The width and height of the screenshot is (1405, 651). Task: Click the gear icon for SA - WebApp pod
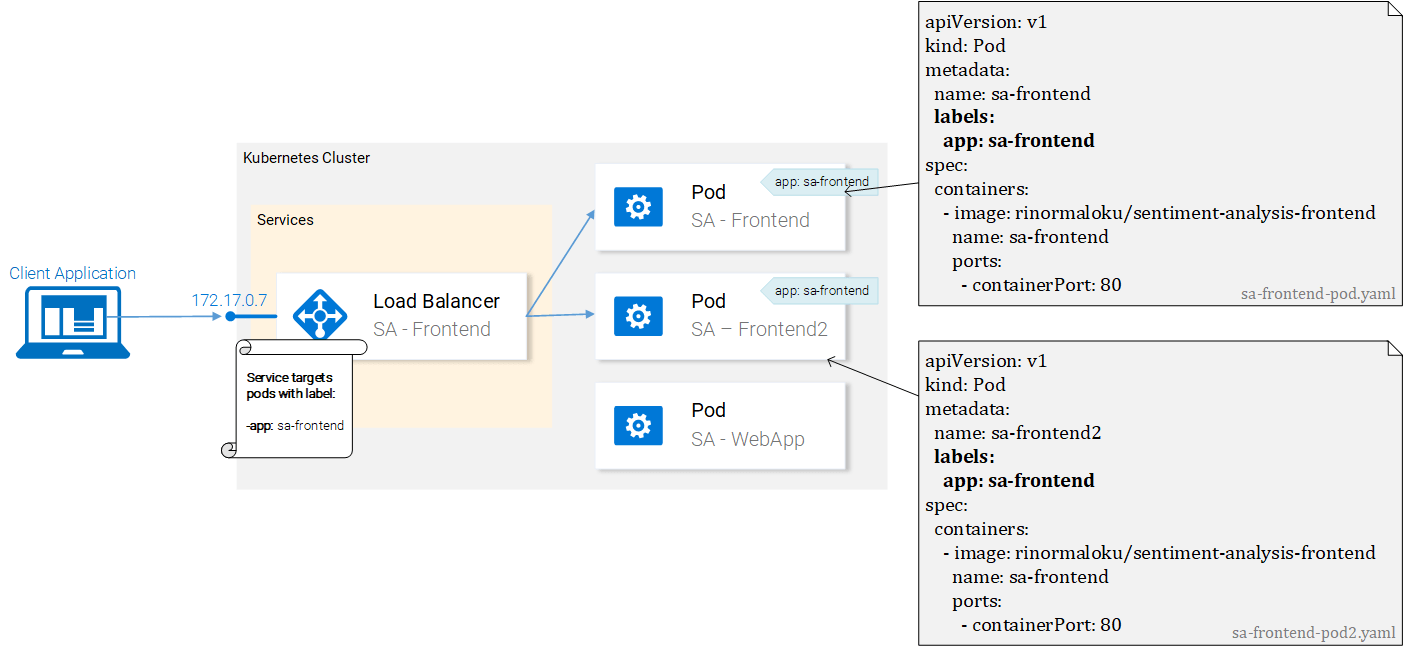tap(637, 426)
